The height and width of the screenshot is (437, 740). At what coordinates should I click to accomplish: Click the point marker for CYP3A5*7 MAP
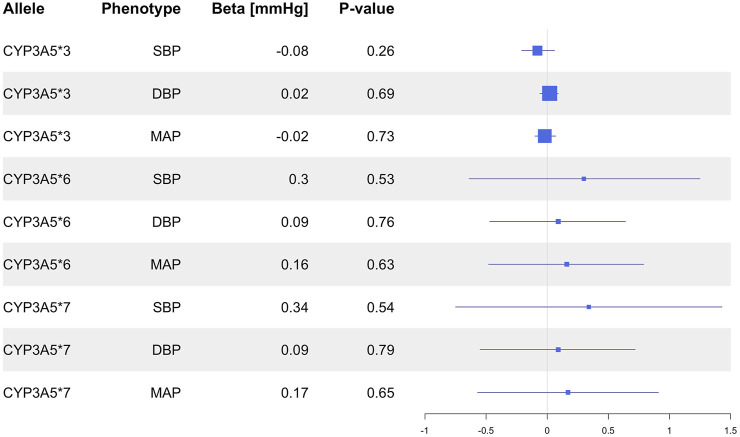[568, 392]
